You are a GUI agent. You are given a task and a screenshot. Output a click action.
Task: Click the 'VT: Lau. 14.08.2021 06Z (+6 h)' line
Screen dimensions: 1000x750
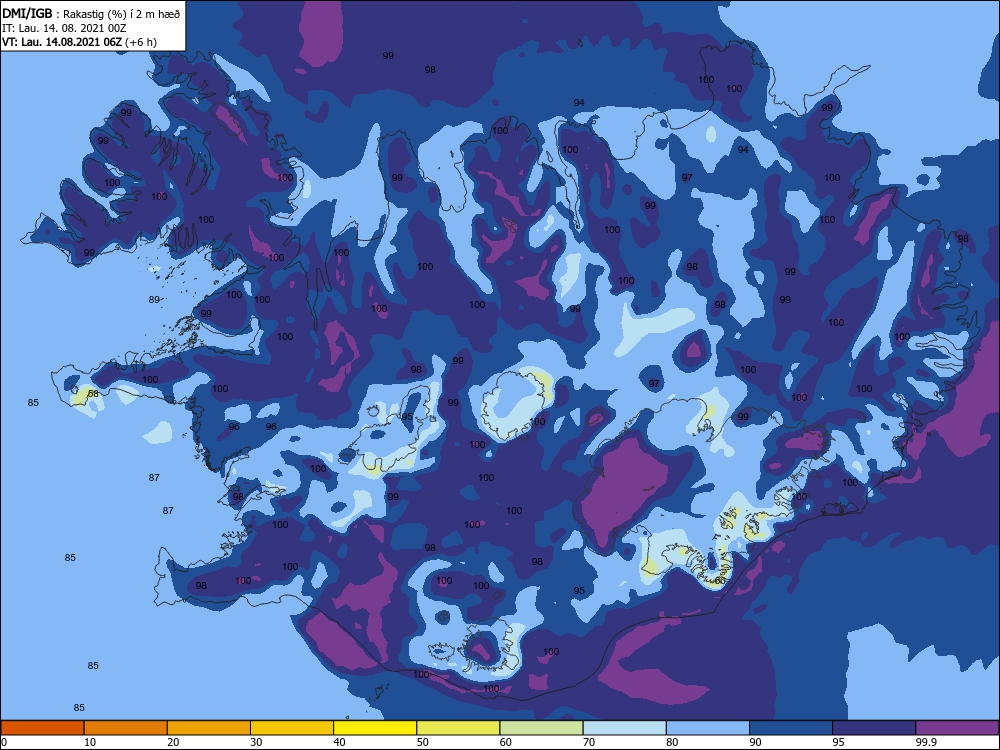coord(79,42)
